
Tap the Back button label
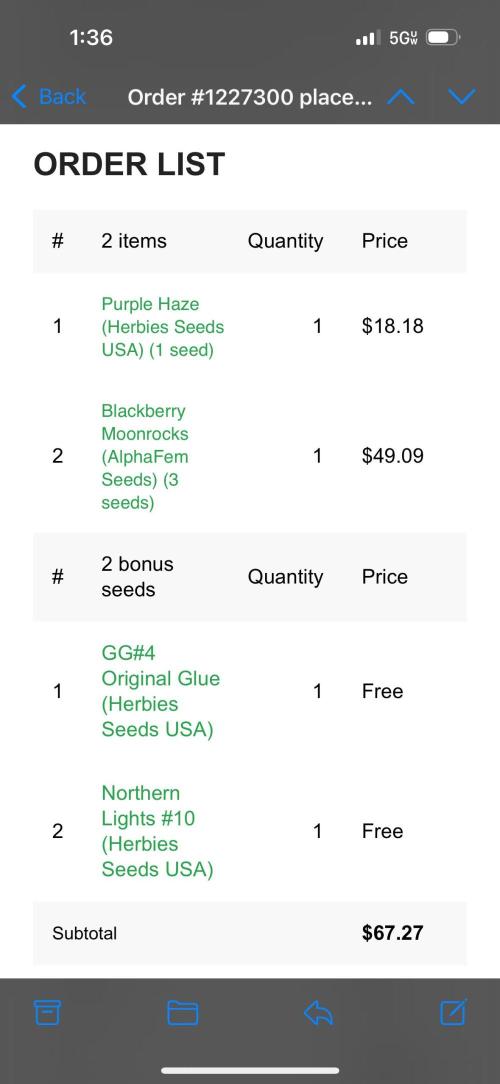tap(62, 97)
